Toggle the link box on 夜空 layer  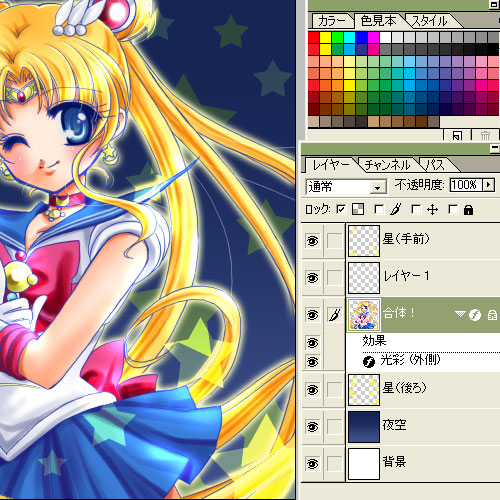coord(334,426)
